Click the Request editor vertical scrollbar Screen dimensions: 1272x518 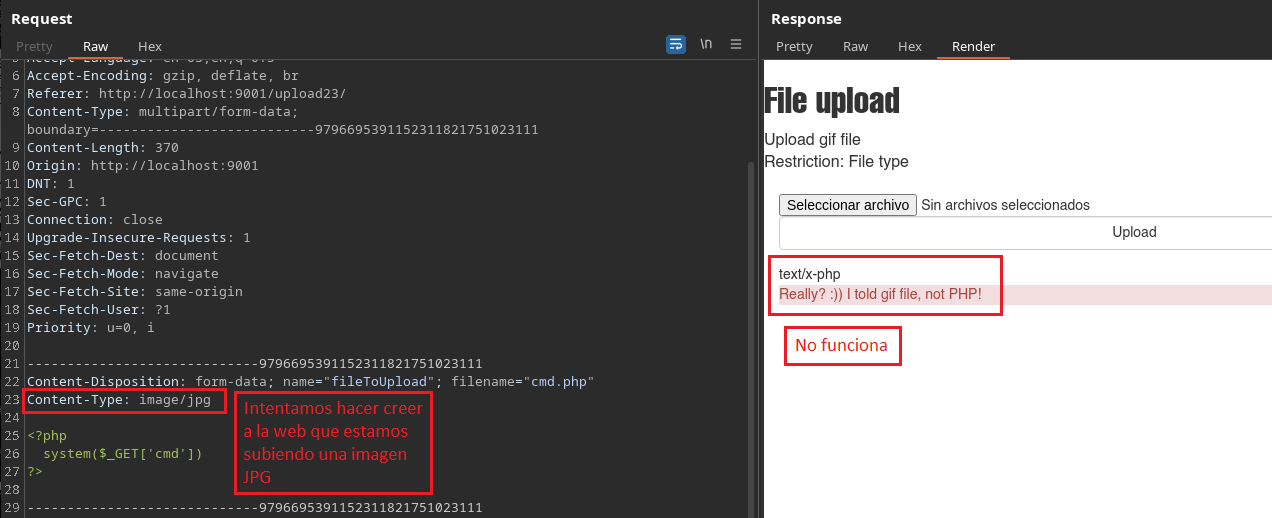752,300
